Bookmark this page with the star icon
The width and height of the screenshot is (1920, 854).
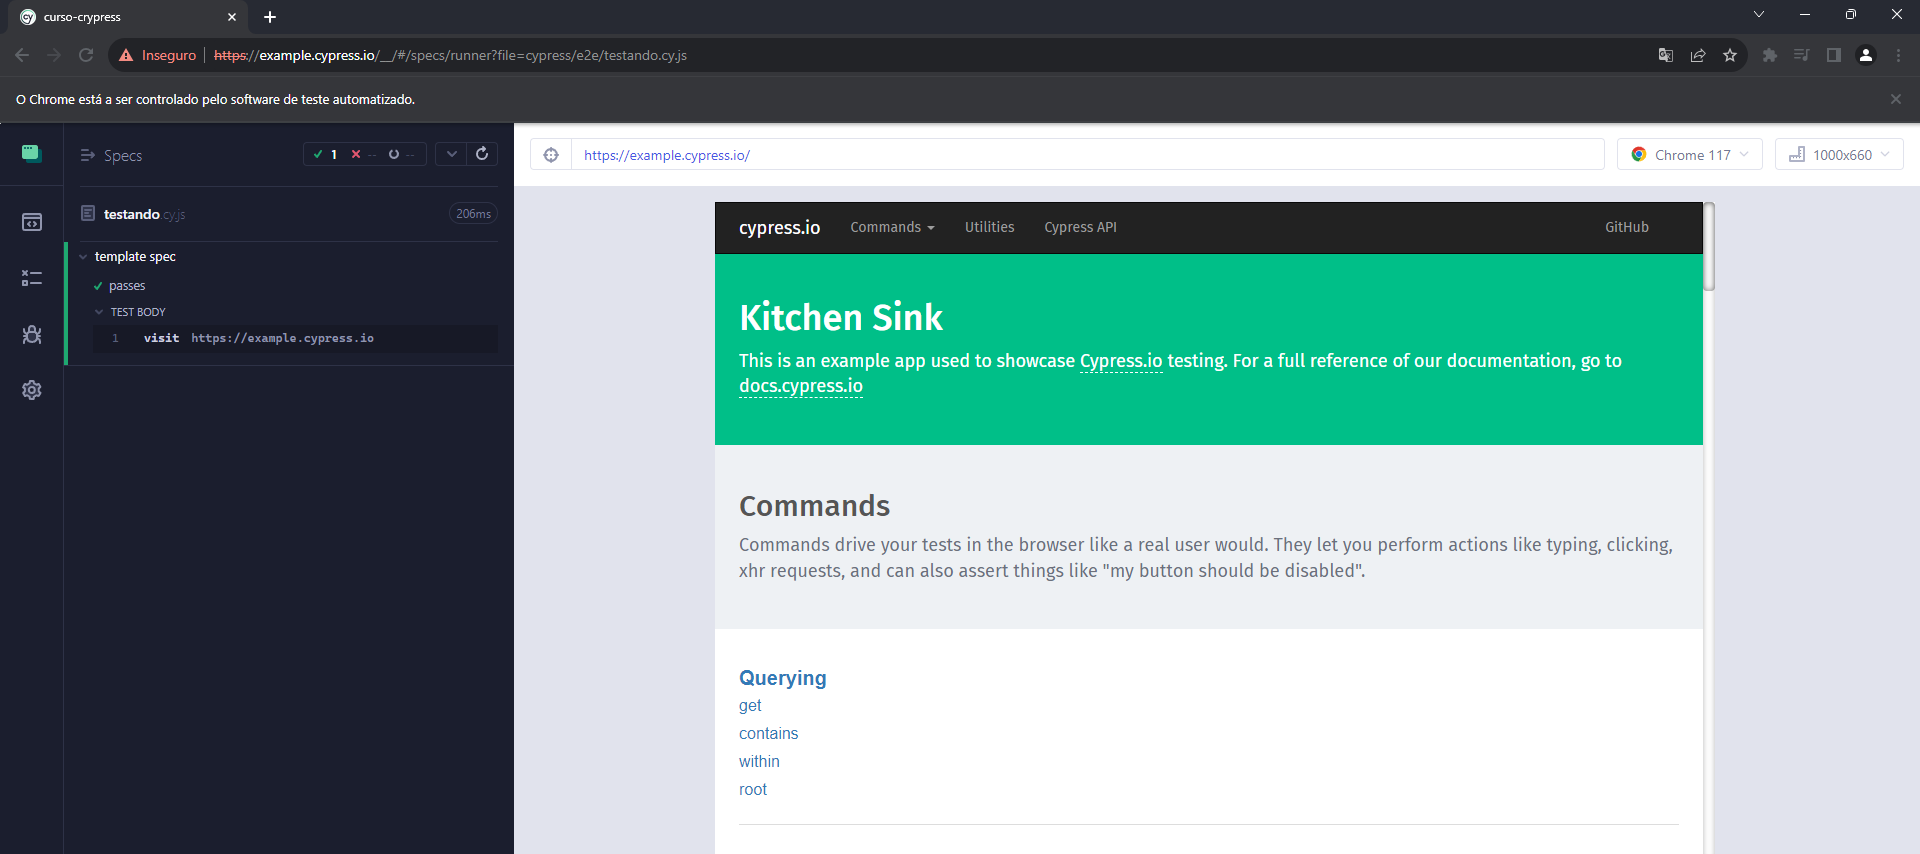pyautogui.click(x=1730, y=55)
